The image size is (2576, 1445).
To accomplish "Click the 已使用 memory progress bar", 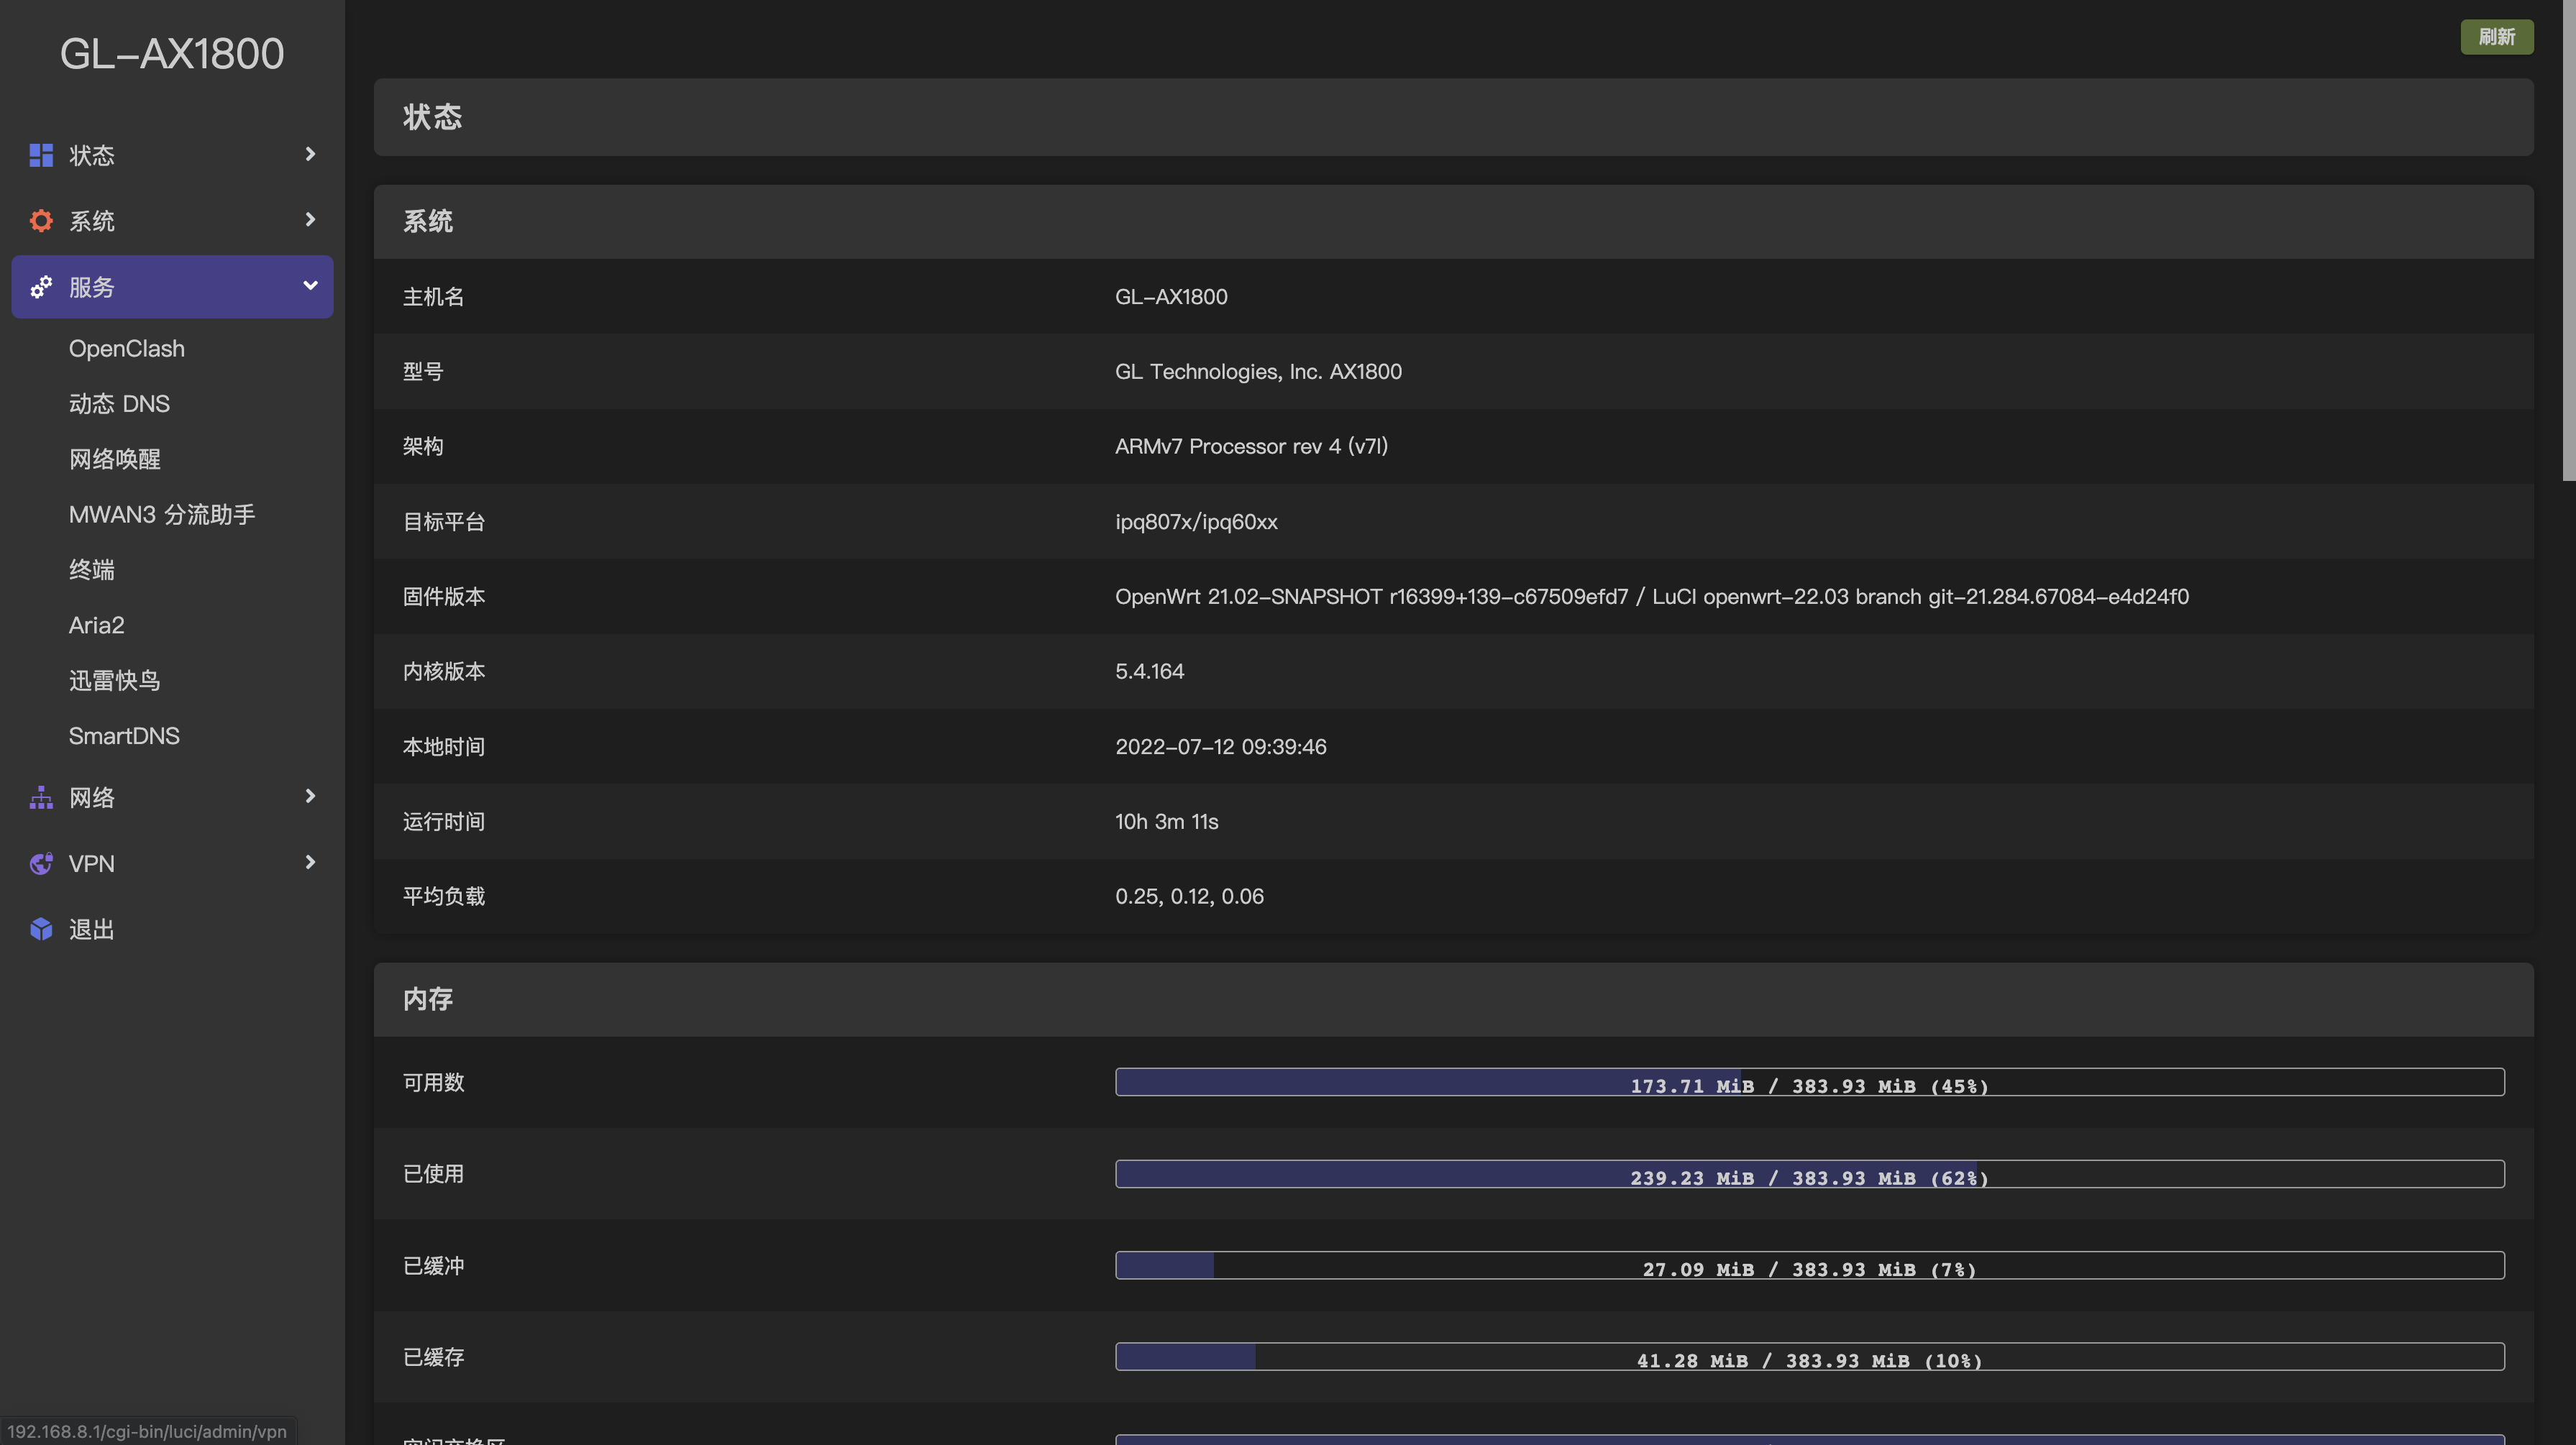I will click(x=1809, y=1174).
